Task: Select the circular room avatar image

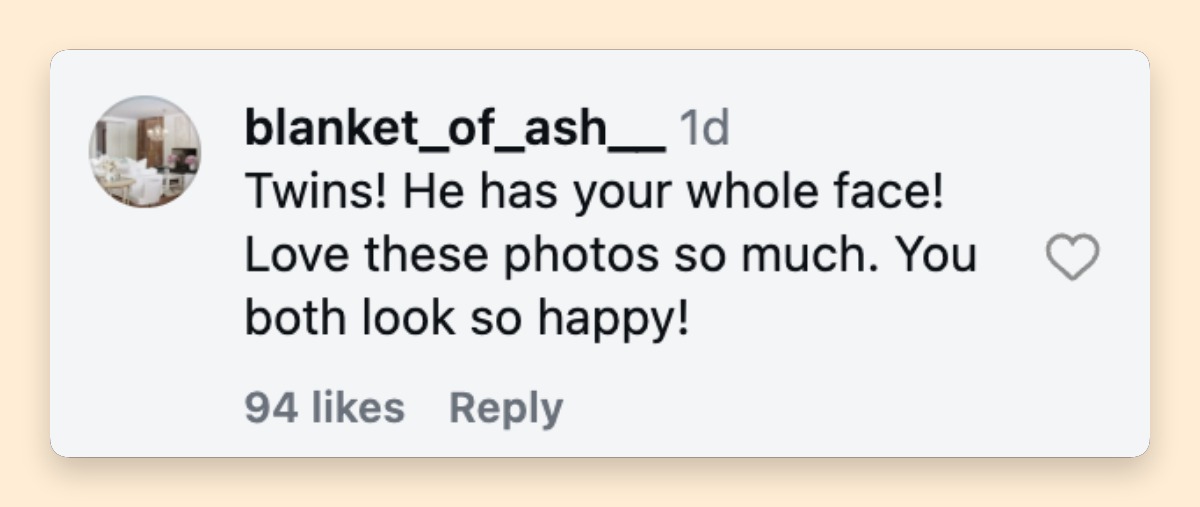Action: 145,152
